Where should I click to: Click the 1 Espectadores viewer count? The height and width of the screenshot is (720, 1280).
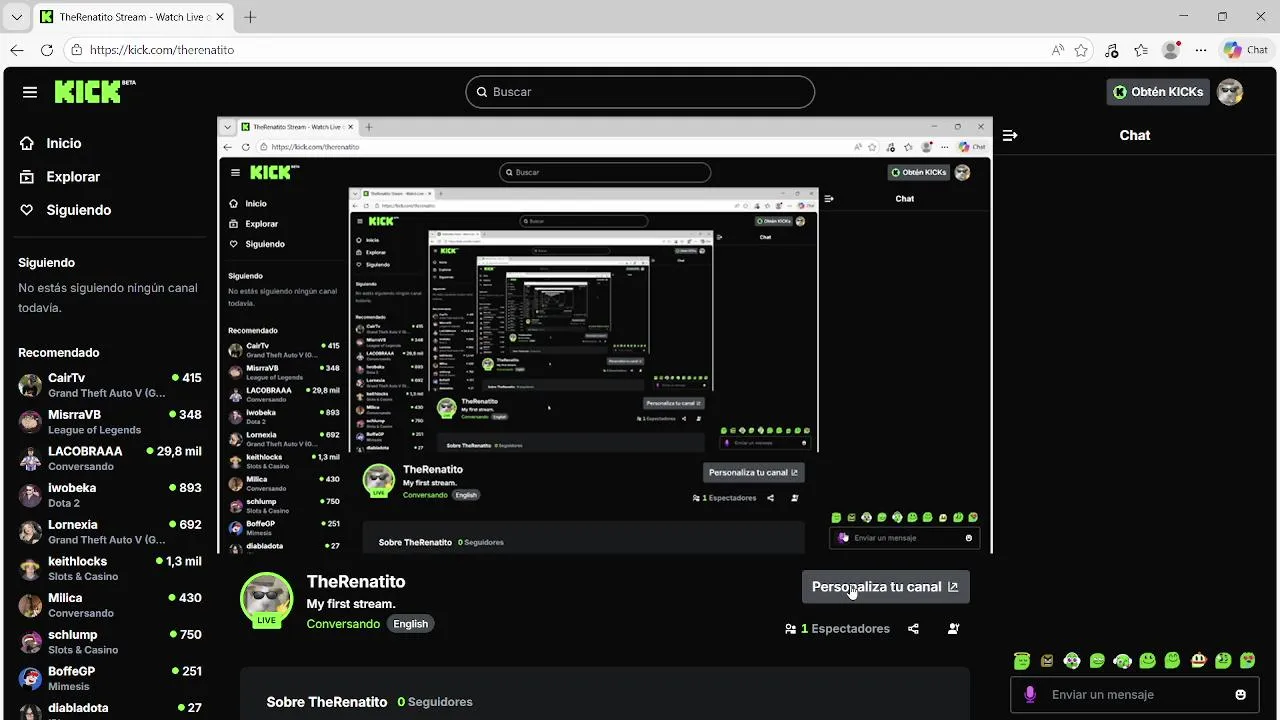click(837, 629)
